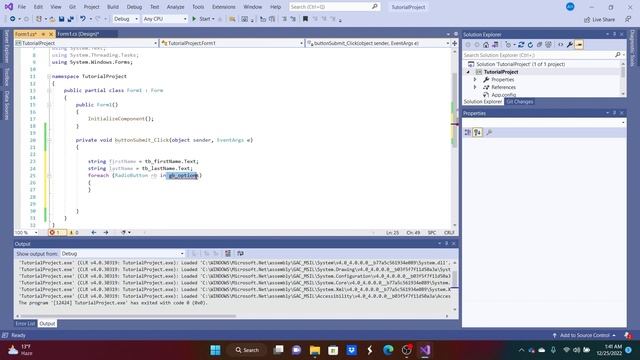Refresh the Solution Explorer
Screen dimensions: 640x360
click(530, 45)
